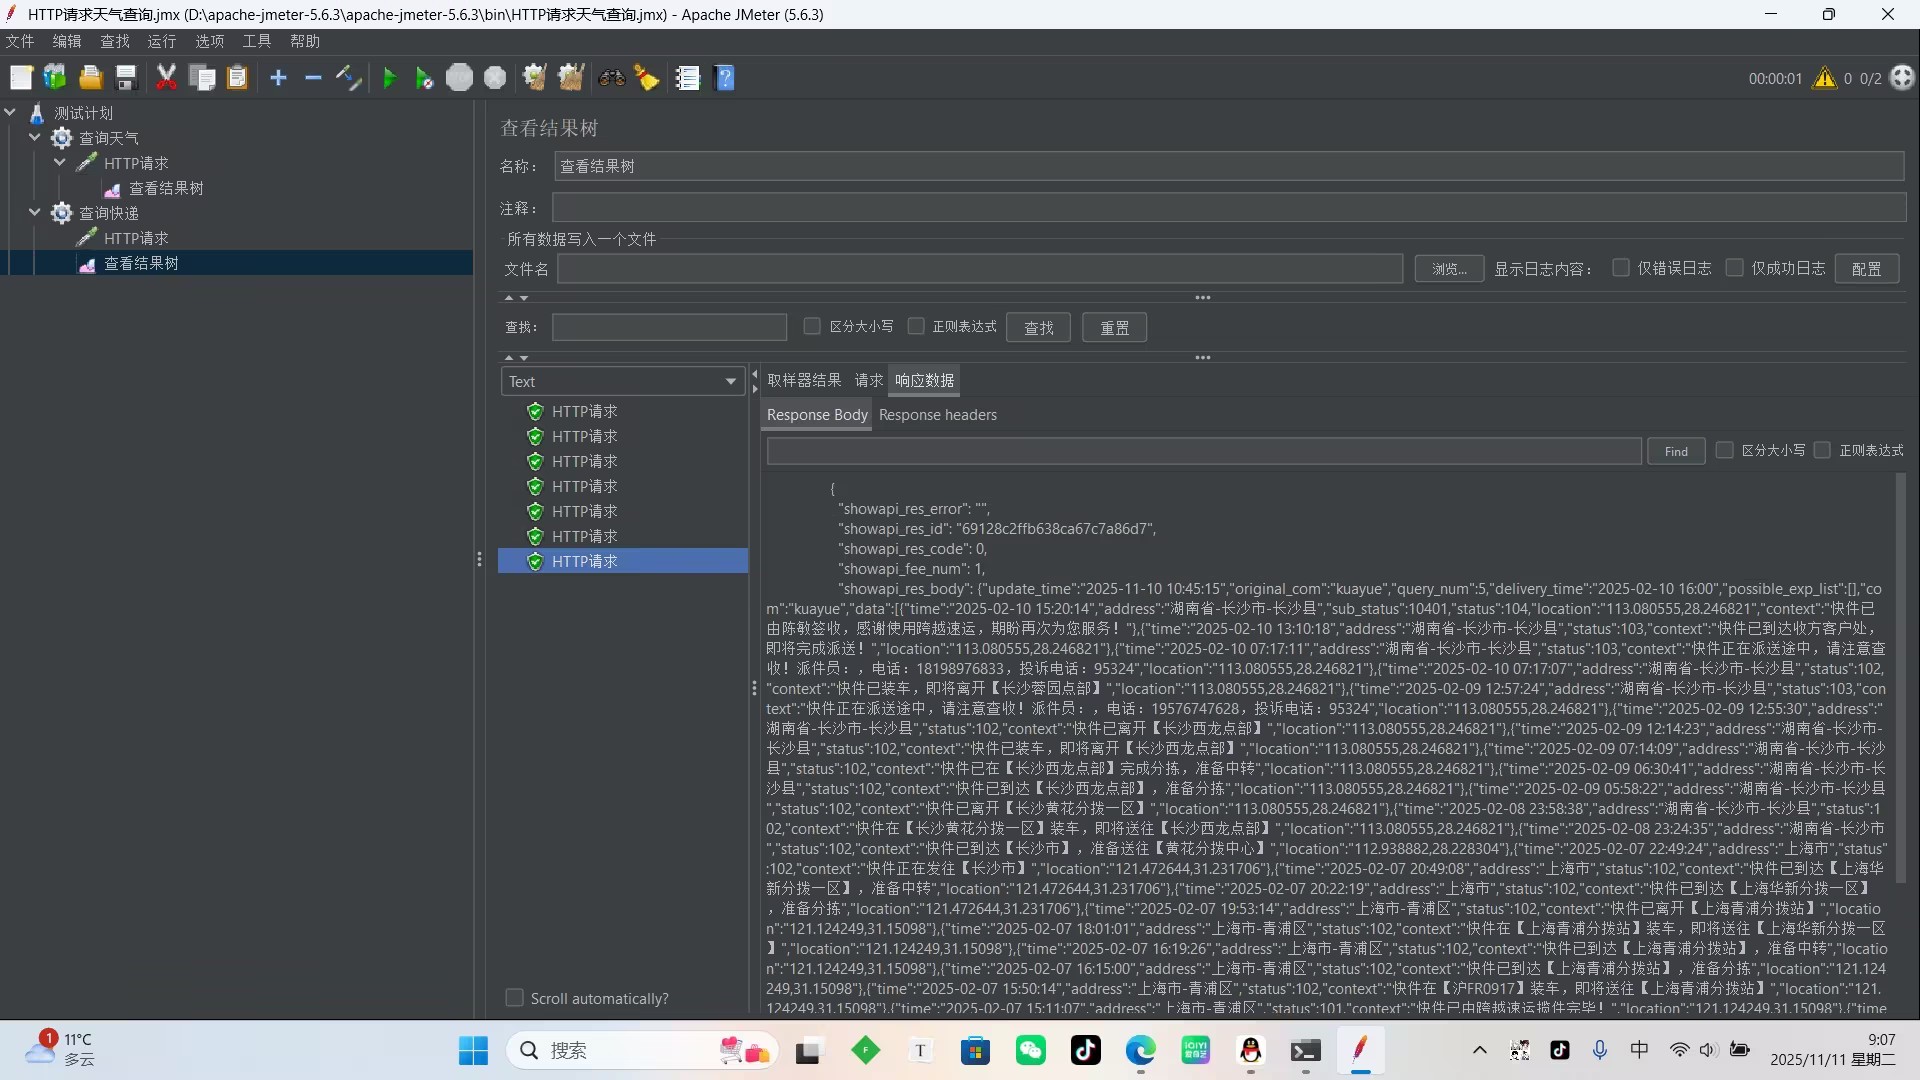Click the Function helper list icon
The image size is (1920, 1080).
687,78
